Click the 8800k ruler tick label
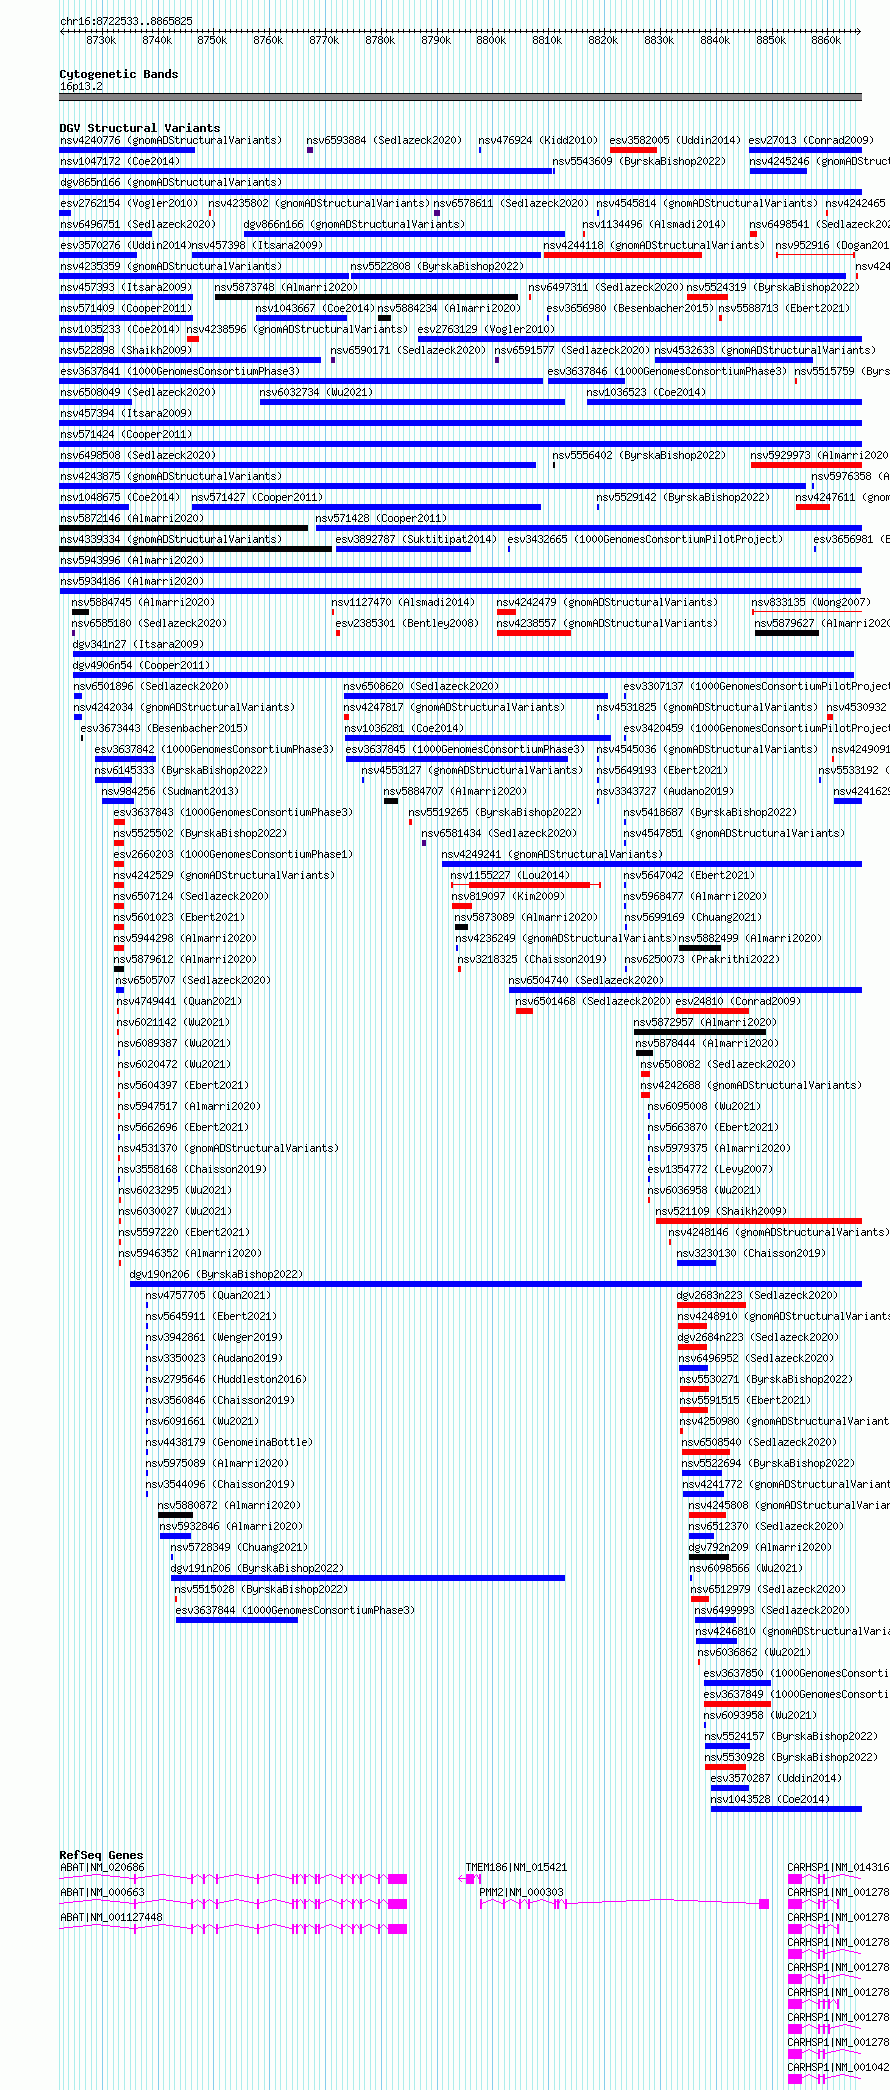890x2090 pixels. 491,40
